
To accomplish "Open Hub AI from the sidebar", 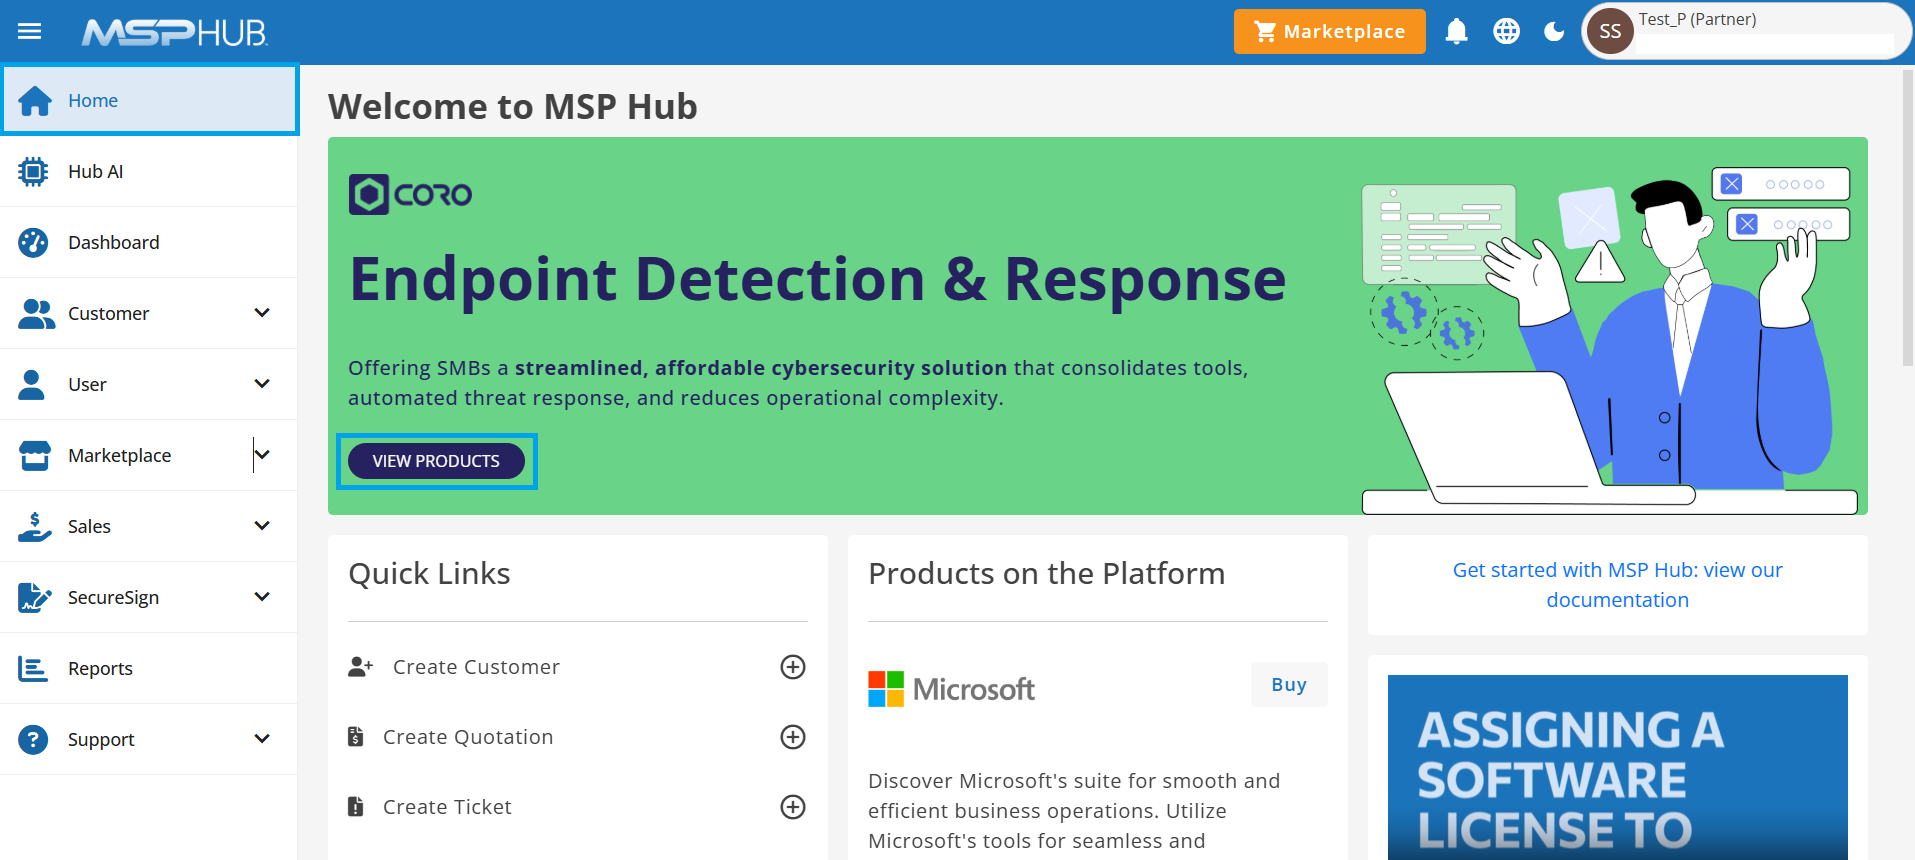I will [x=149, y=171].
